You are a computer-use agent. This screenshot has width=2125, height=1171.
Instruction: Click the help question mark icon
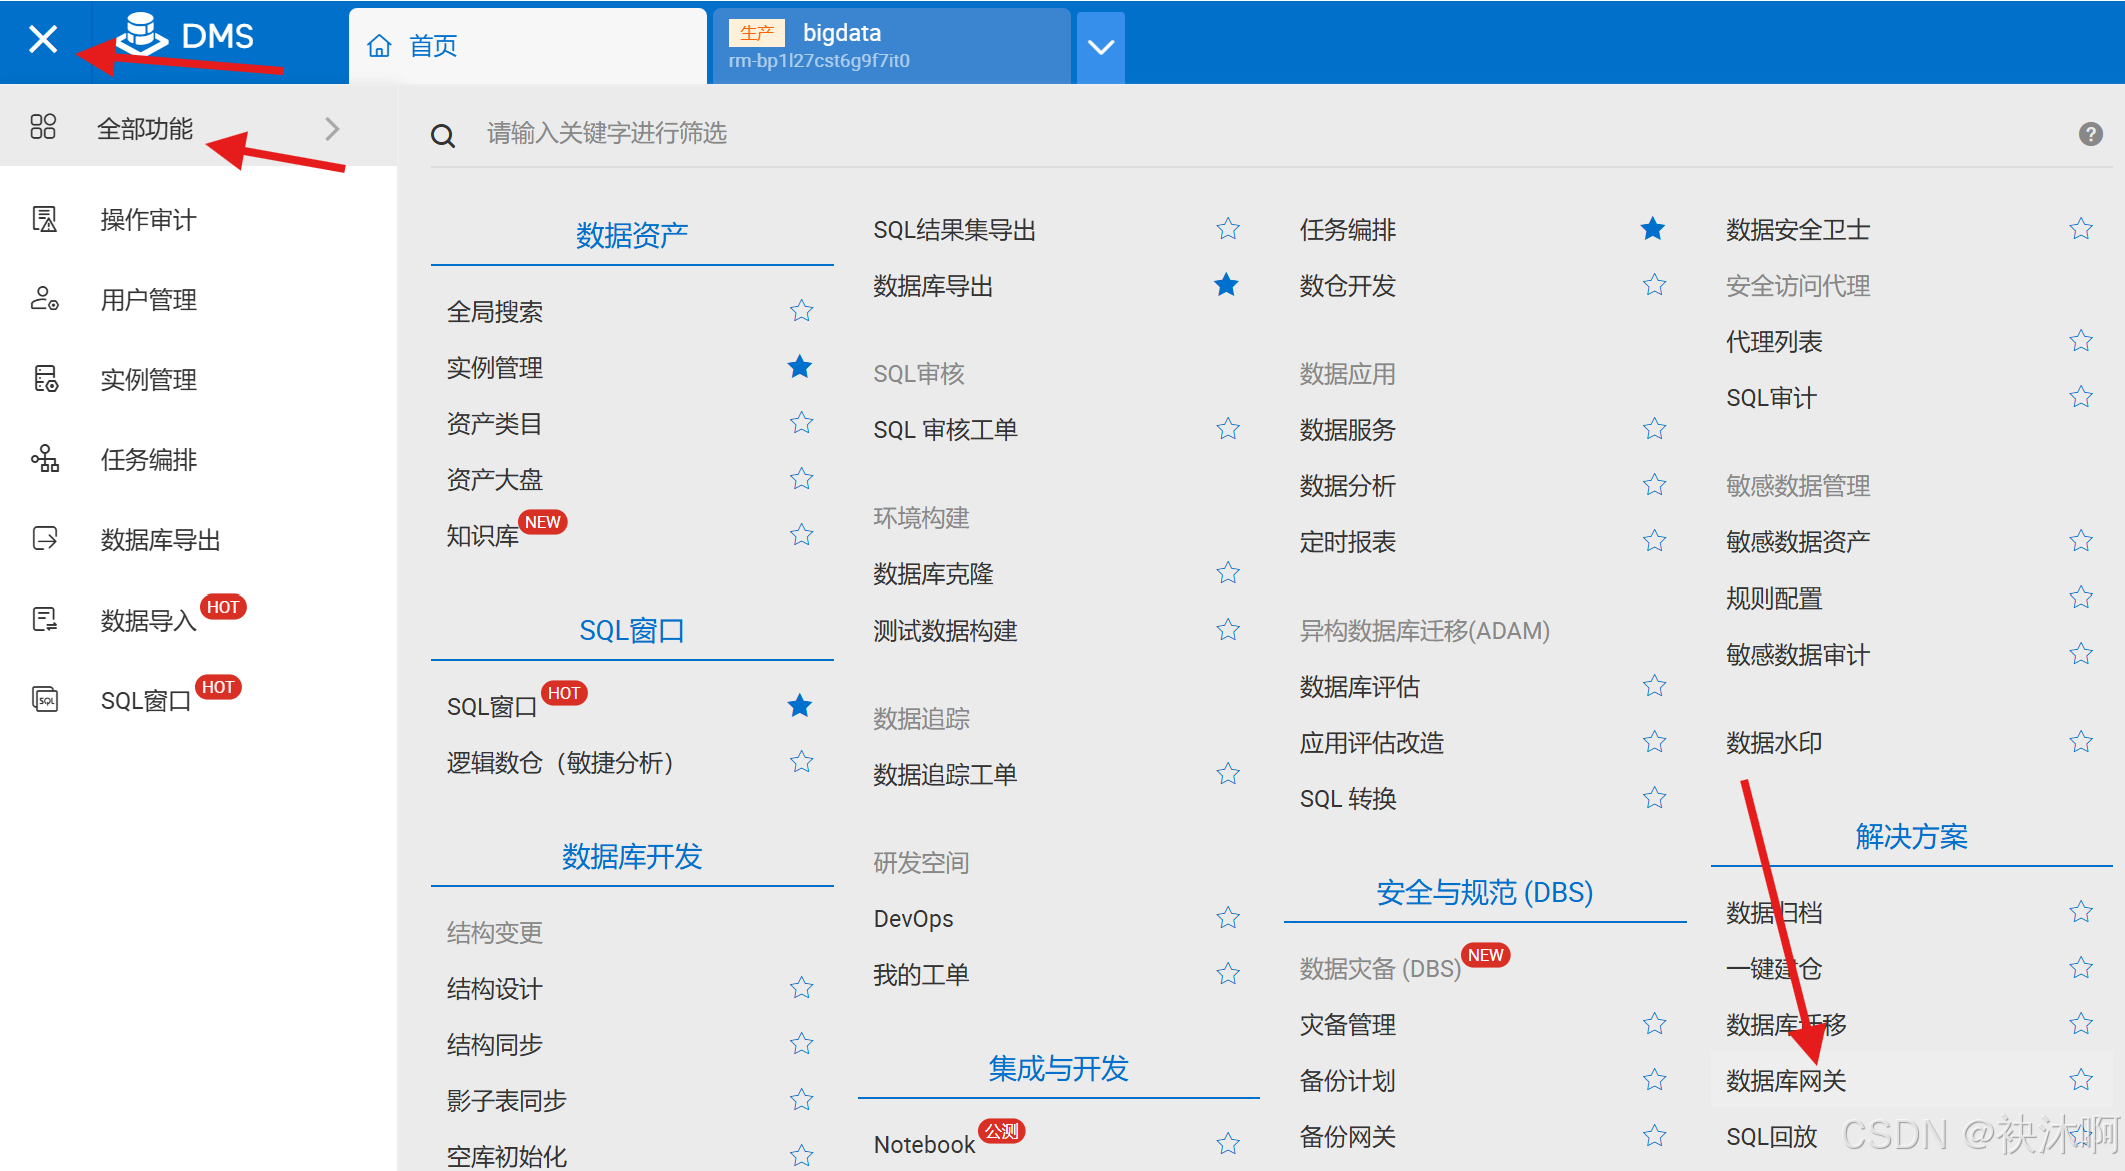tap(2090, 134)
